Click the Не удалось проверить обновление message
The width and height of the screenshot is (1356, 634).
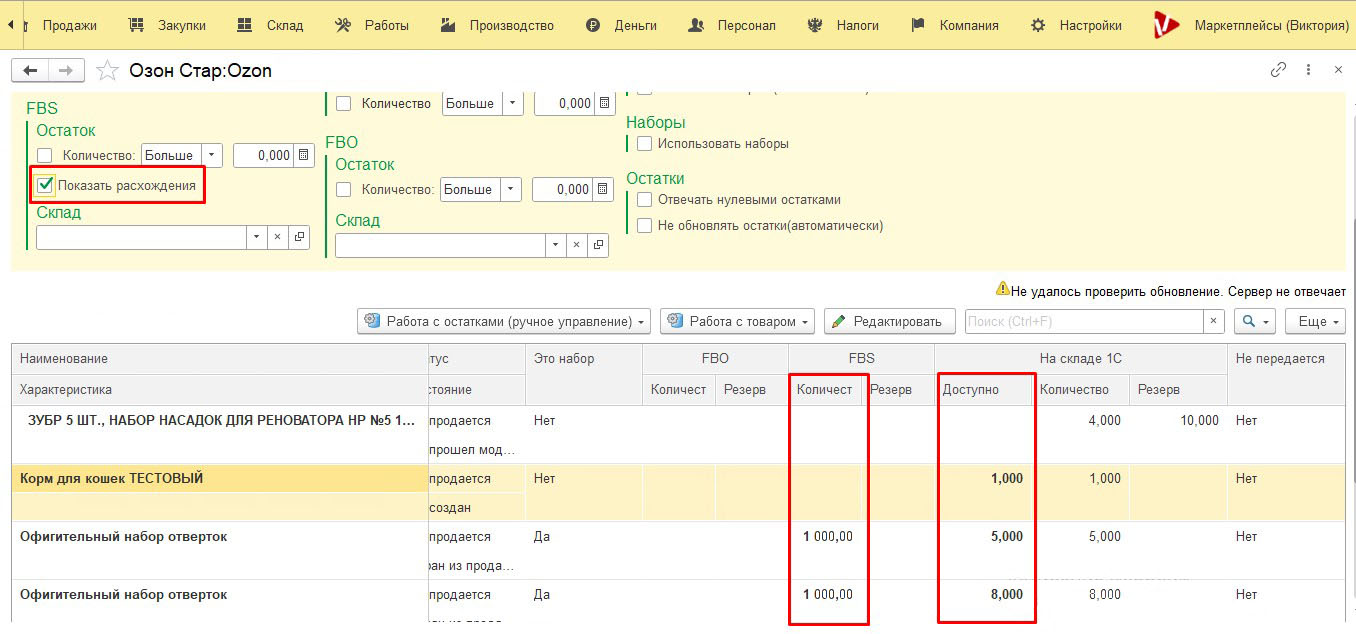pyautogui.click(x=1179, y=291)
